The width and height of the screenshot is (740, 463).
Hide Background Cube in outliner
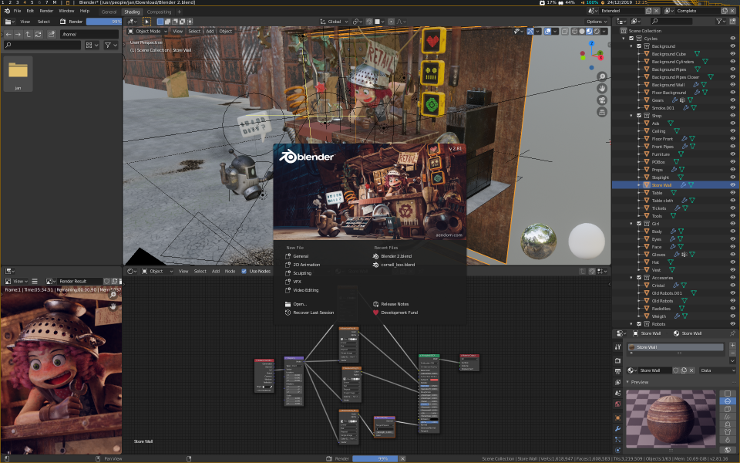(x=732, y=54)
